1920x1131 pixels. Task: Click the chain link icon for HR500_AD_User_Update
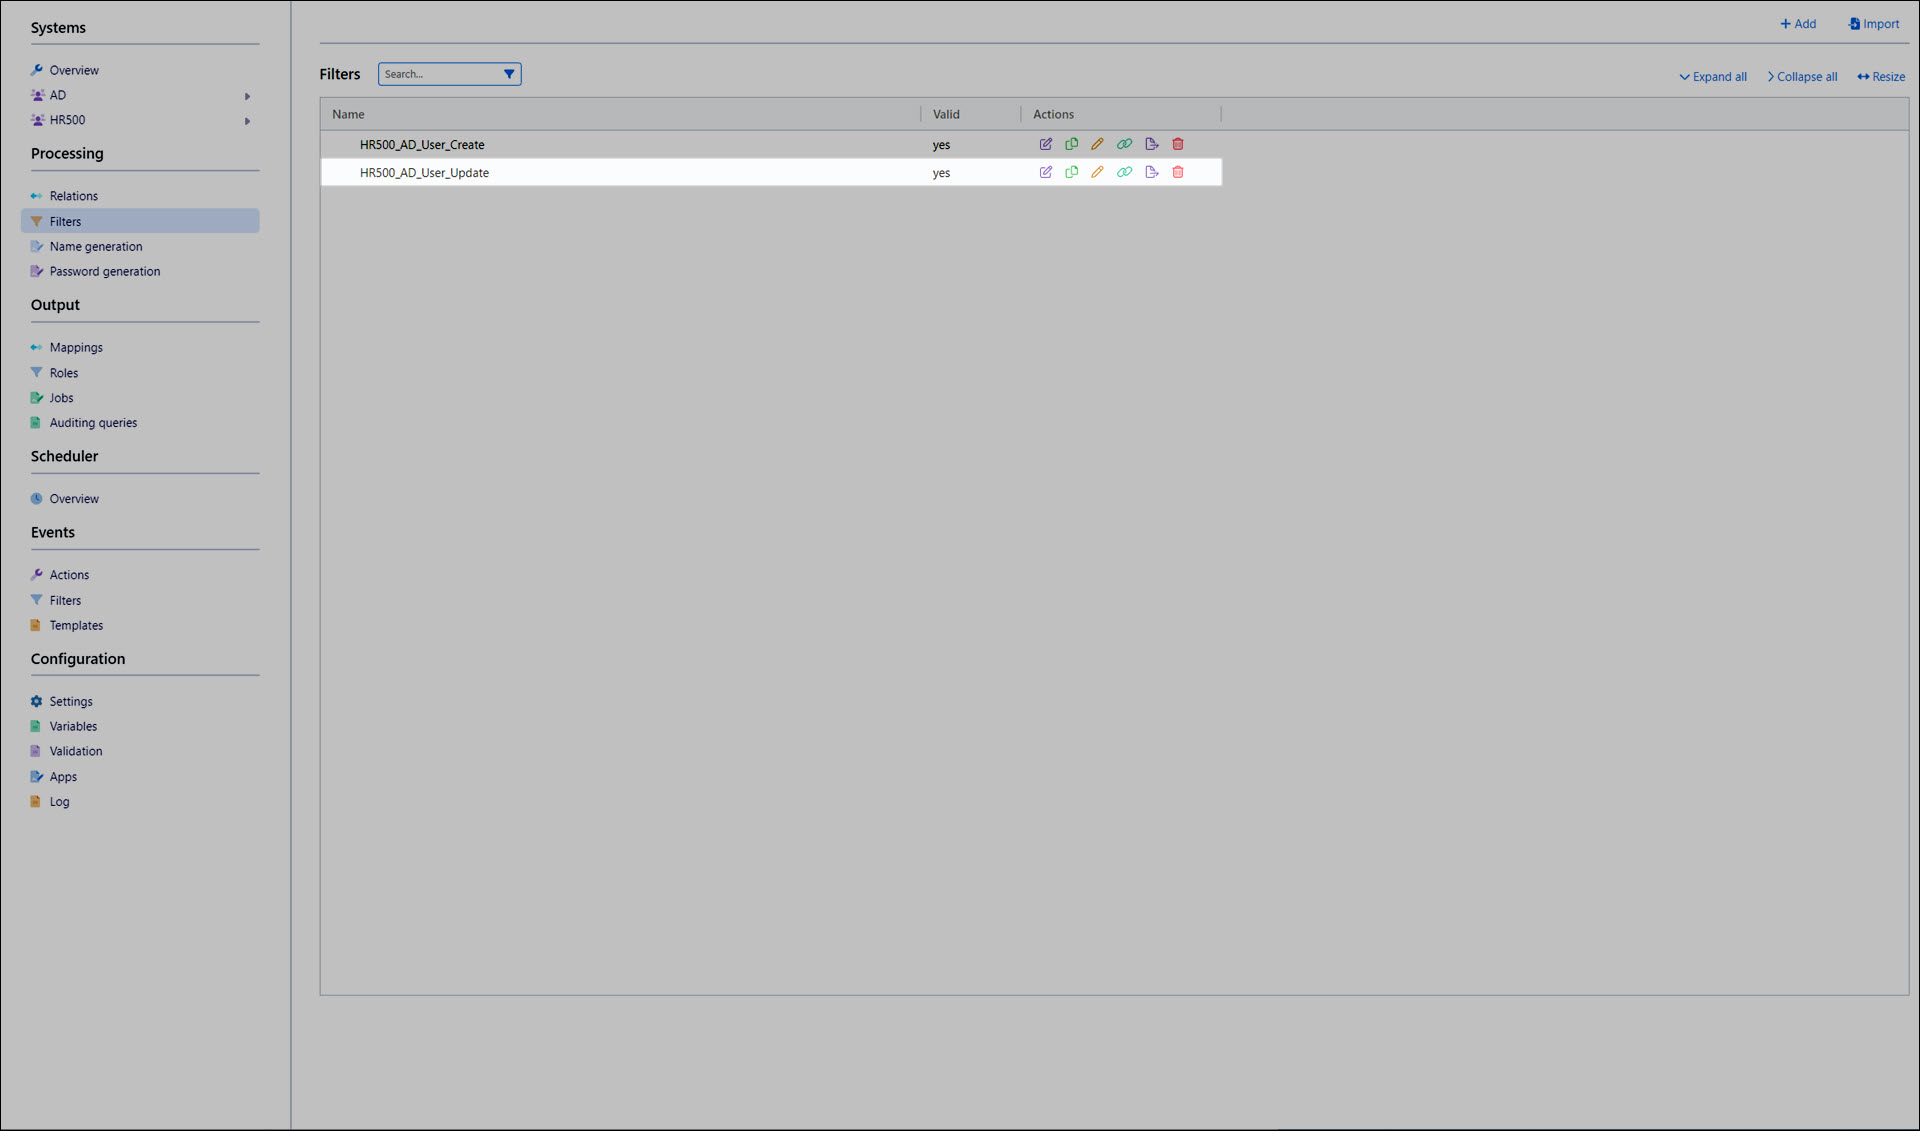click(1124, 172)
